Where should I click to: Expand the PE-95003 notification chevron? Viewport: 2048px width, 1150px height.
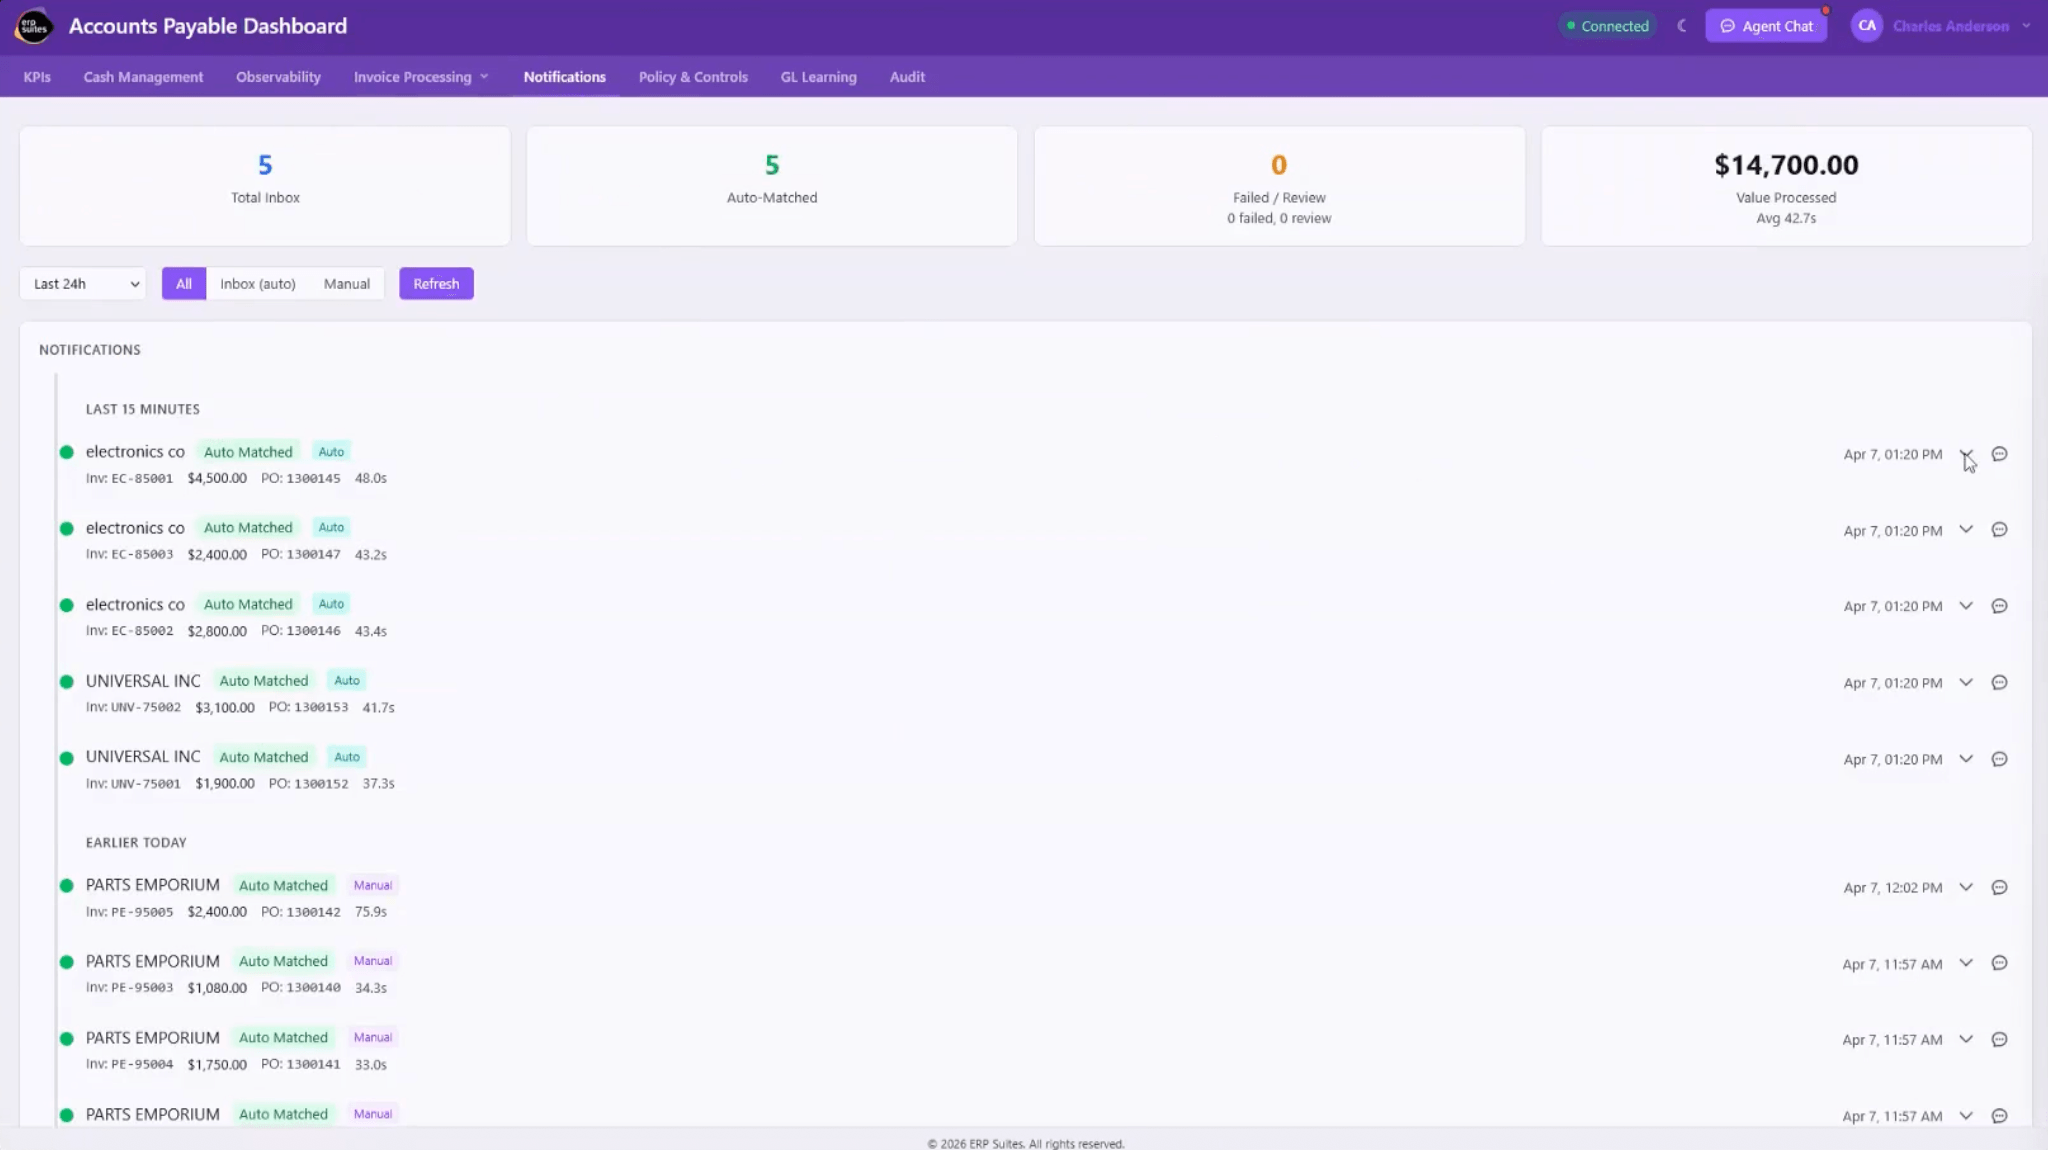click(x=1966, y=964)
